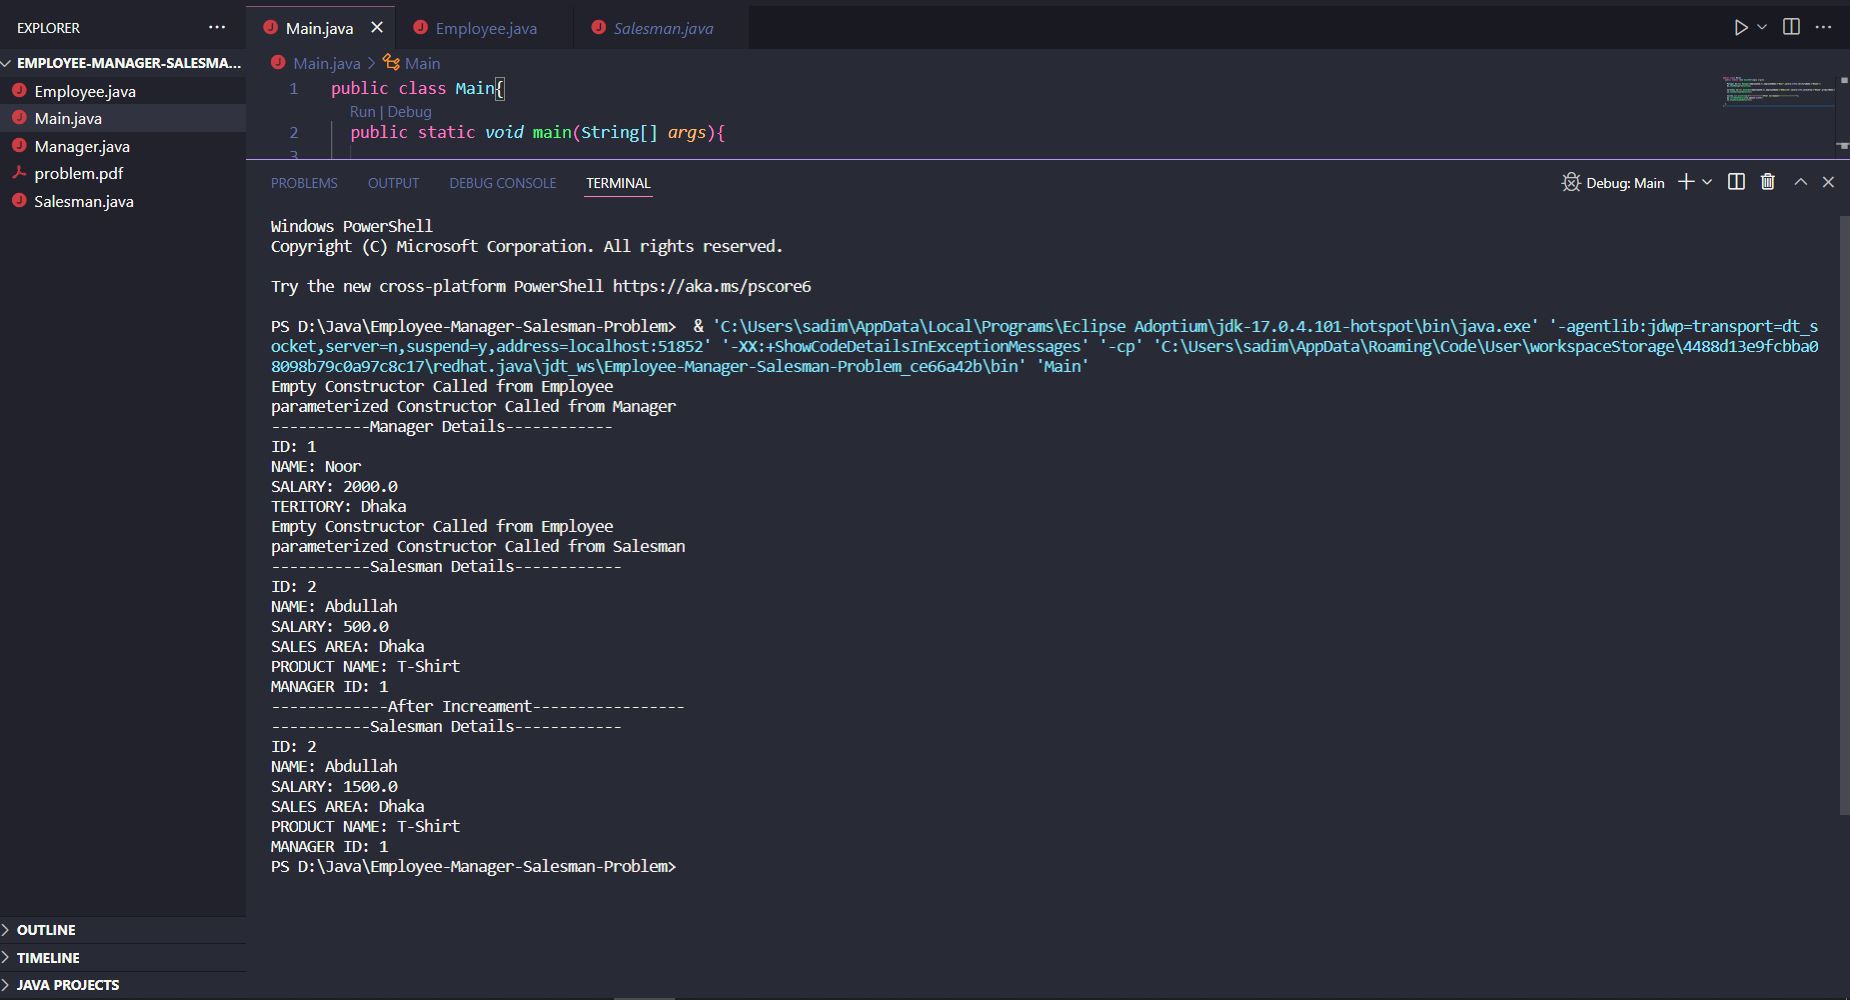The height and width of the screenshot is (1000, 1850).
Task: Open editor more actions menu
Action: [x=1823, y=27]
